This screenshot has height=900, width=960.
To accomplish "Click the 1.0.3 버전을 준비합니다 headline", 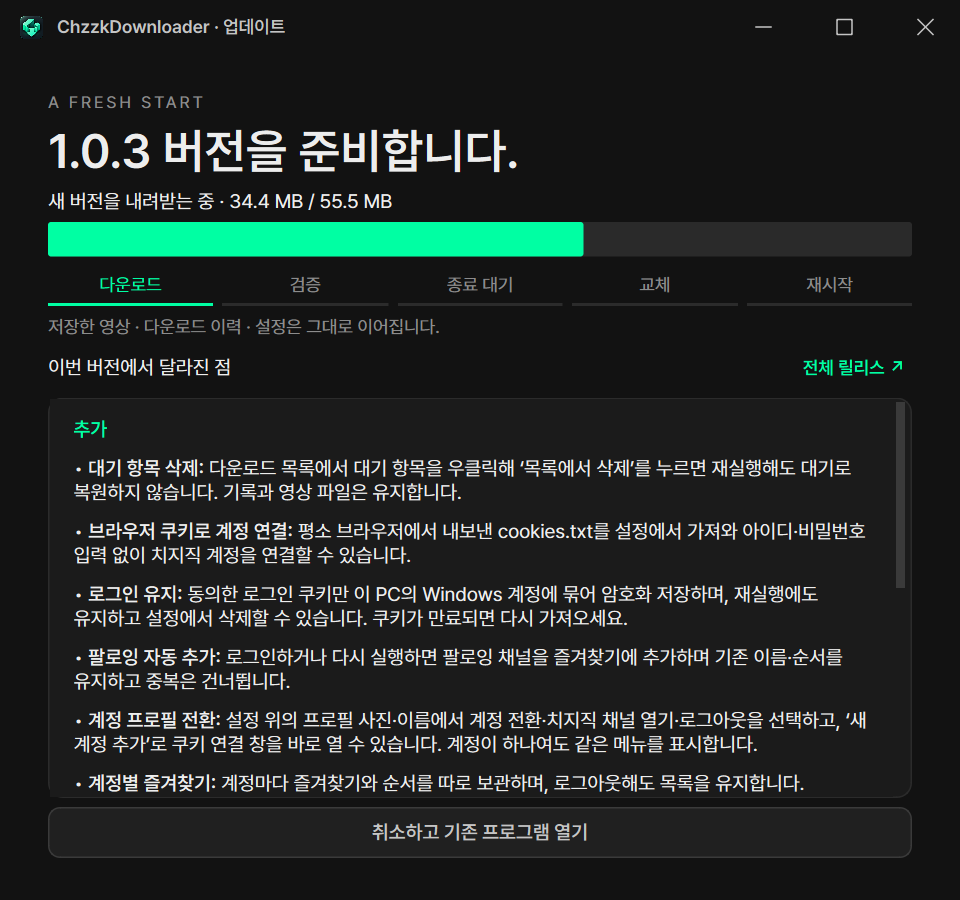I will tap(283, 151).
